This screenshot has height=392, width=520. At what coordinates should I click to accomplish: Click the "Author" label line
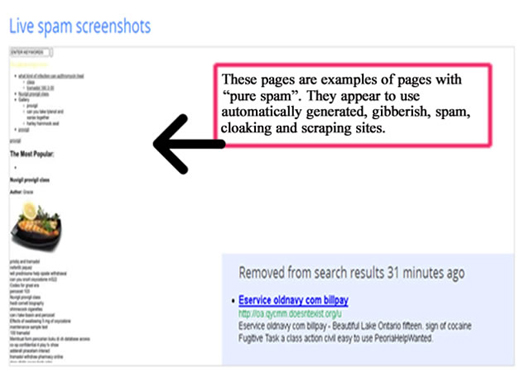[x=21, y=192]
